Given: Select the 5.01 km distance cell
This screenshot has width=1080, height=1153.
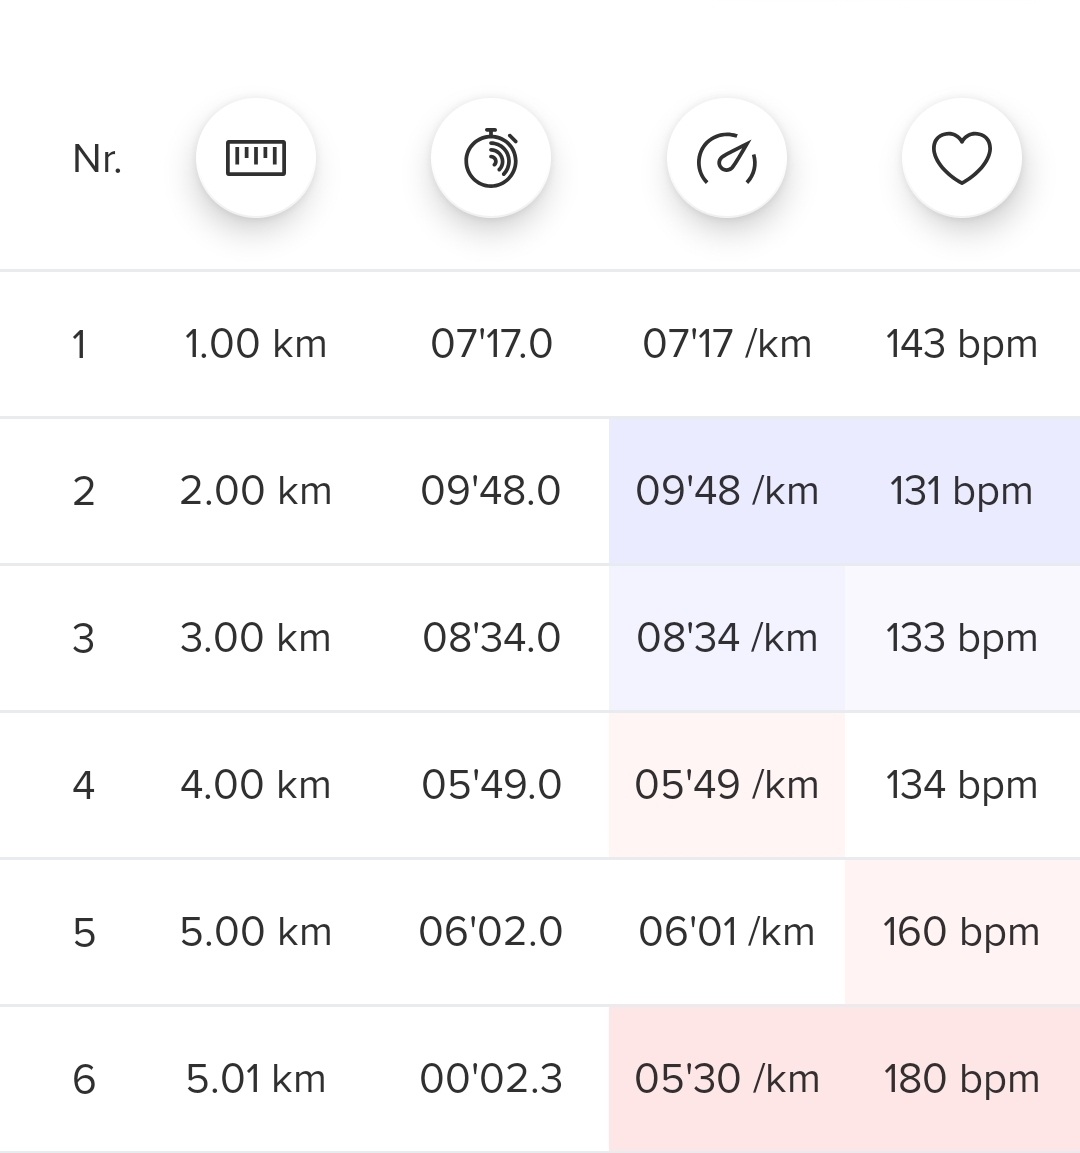Looking at the screenshot, I should pyautogui.click(x=256, y=1079).
